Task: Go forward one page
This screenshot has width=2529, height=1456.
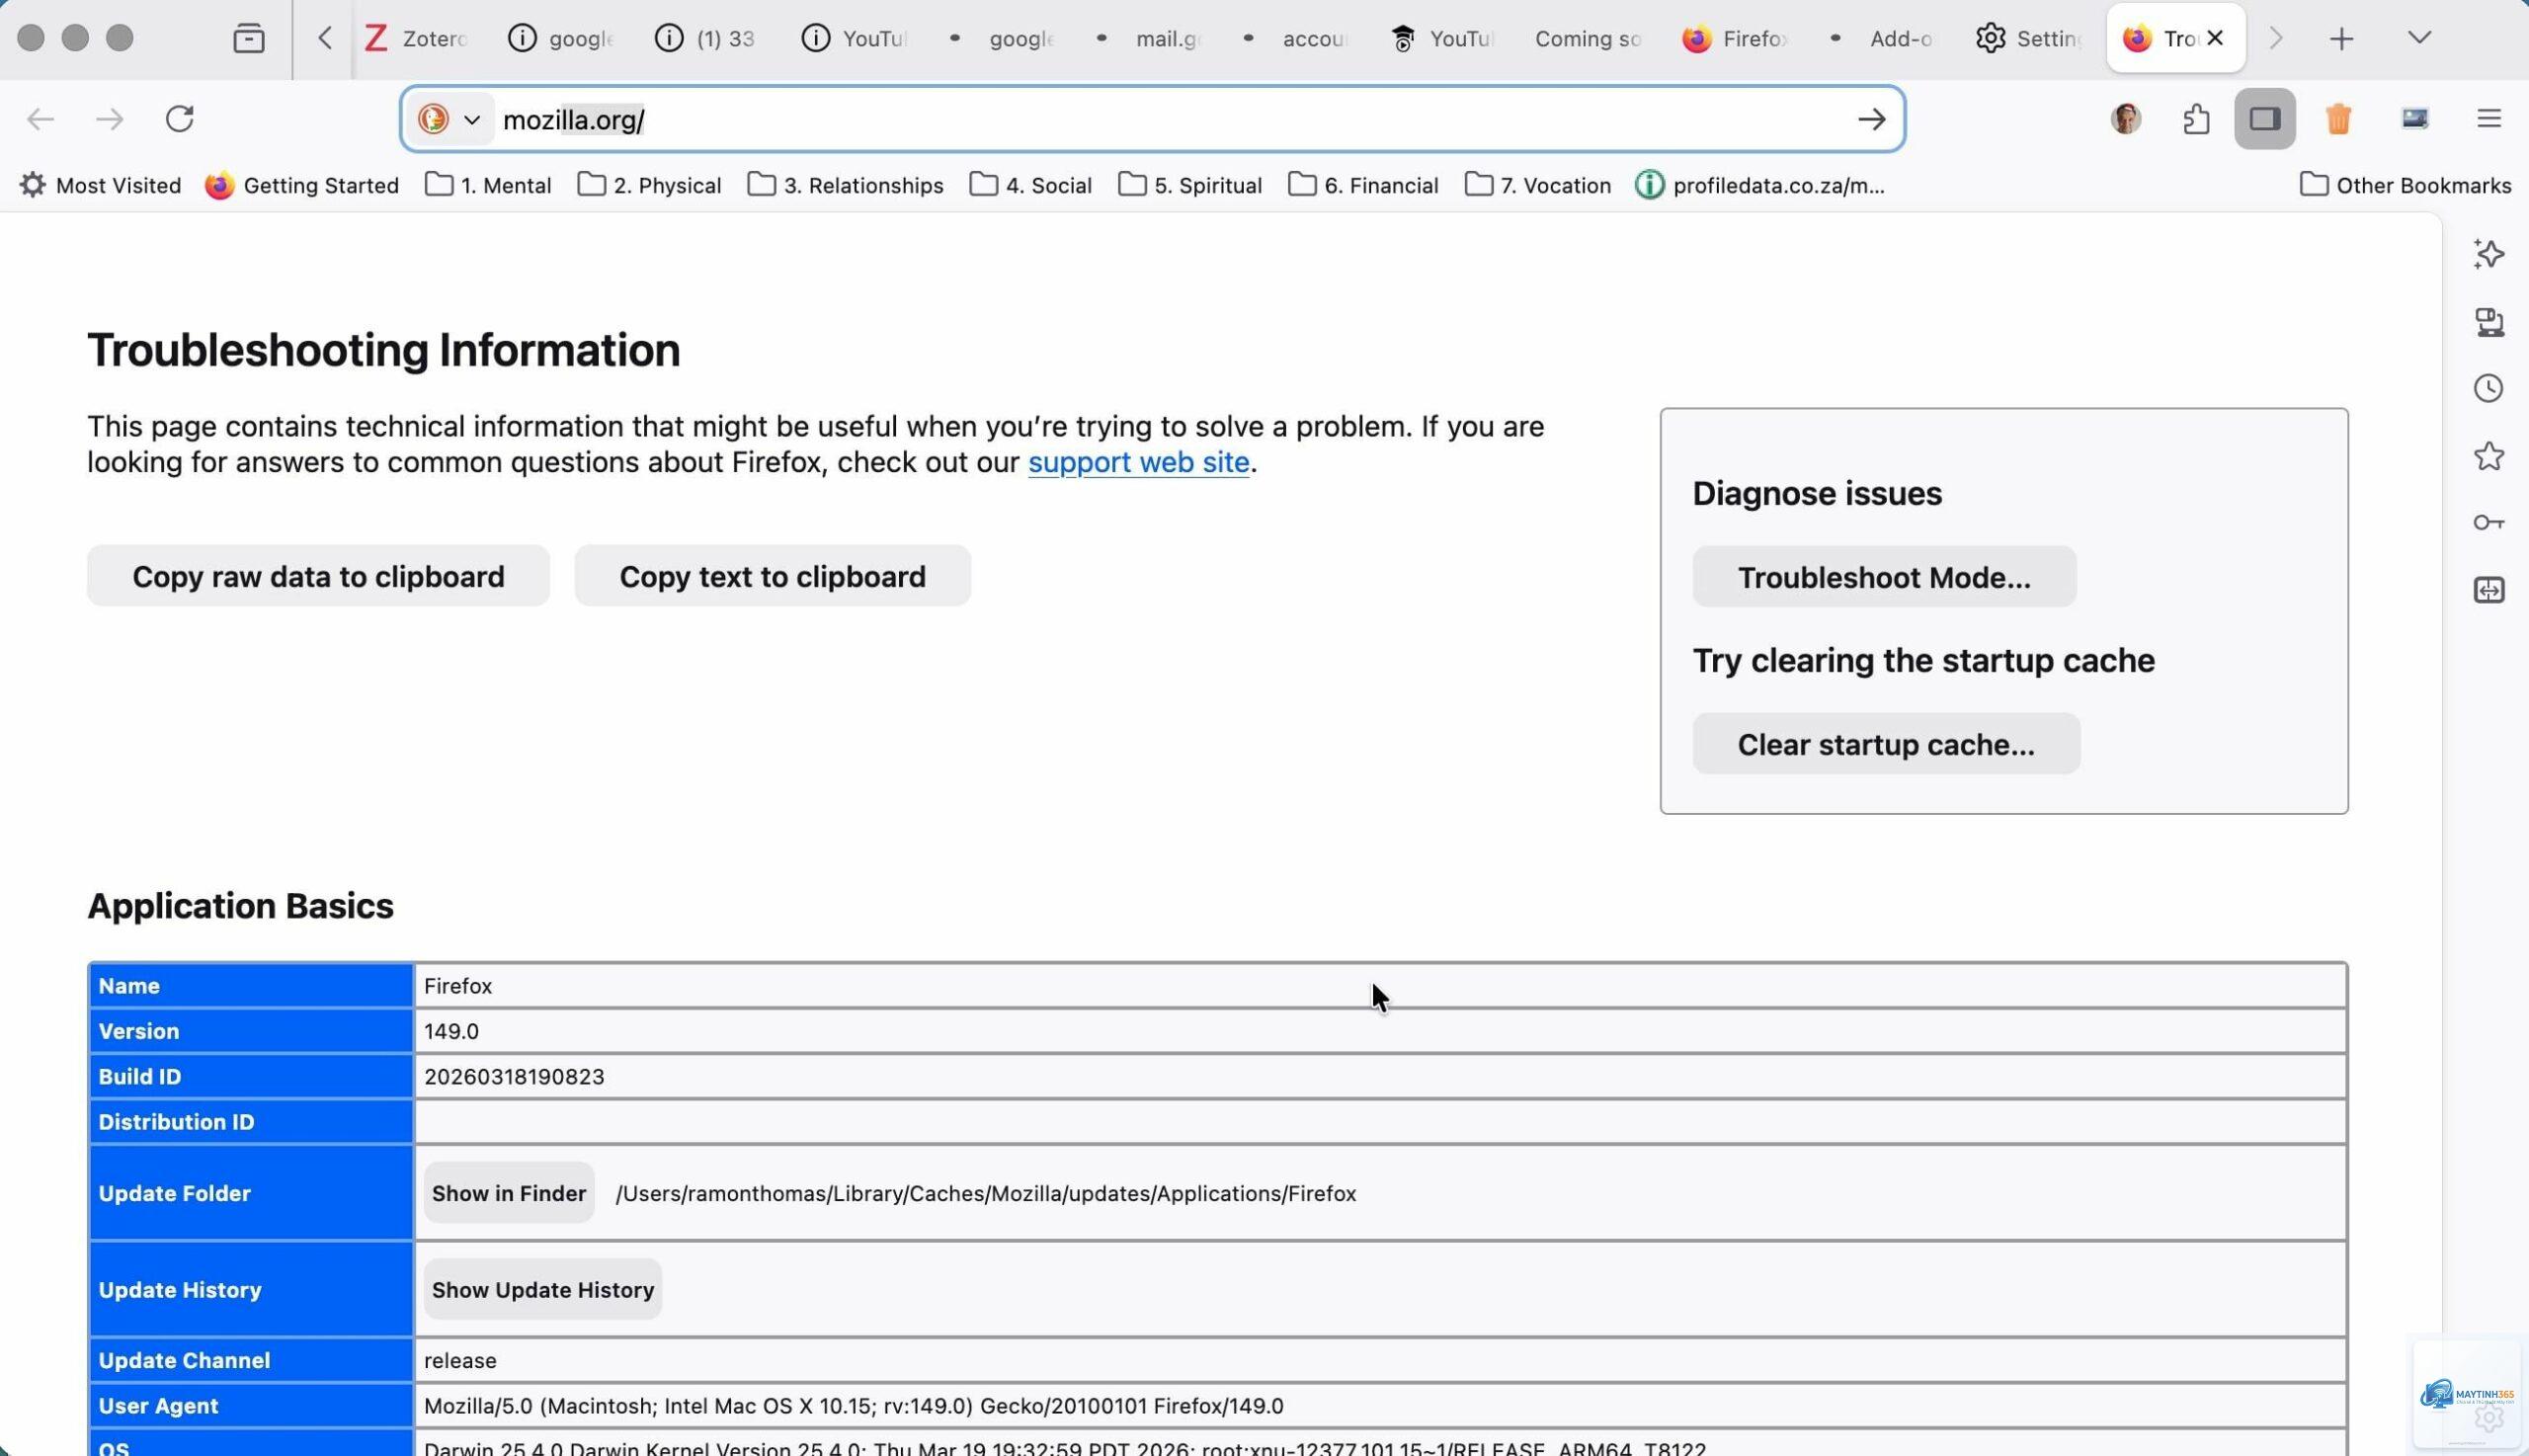Action: point(110,119)
